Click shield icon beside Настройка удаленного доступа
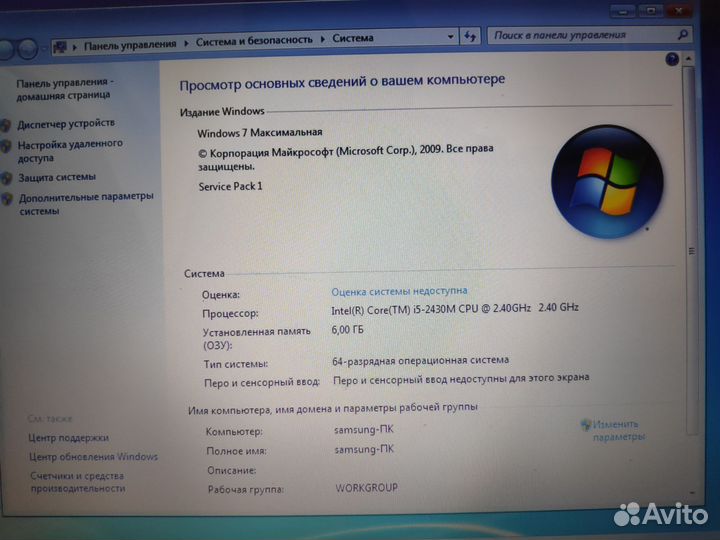This screenshot has height=540, width=720. [x=6, y=146]
